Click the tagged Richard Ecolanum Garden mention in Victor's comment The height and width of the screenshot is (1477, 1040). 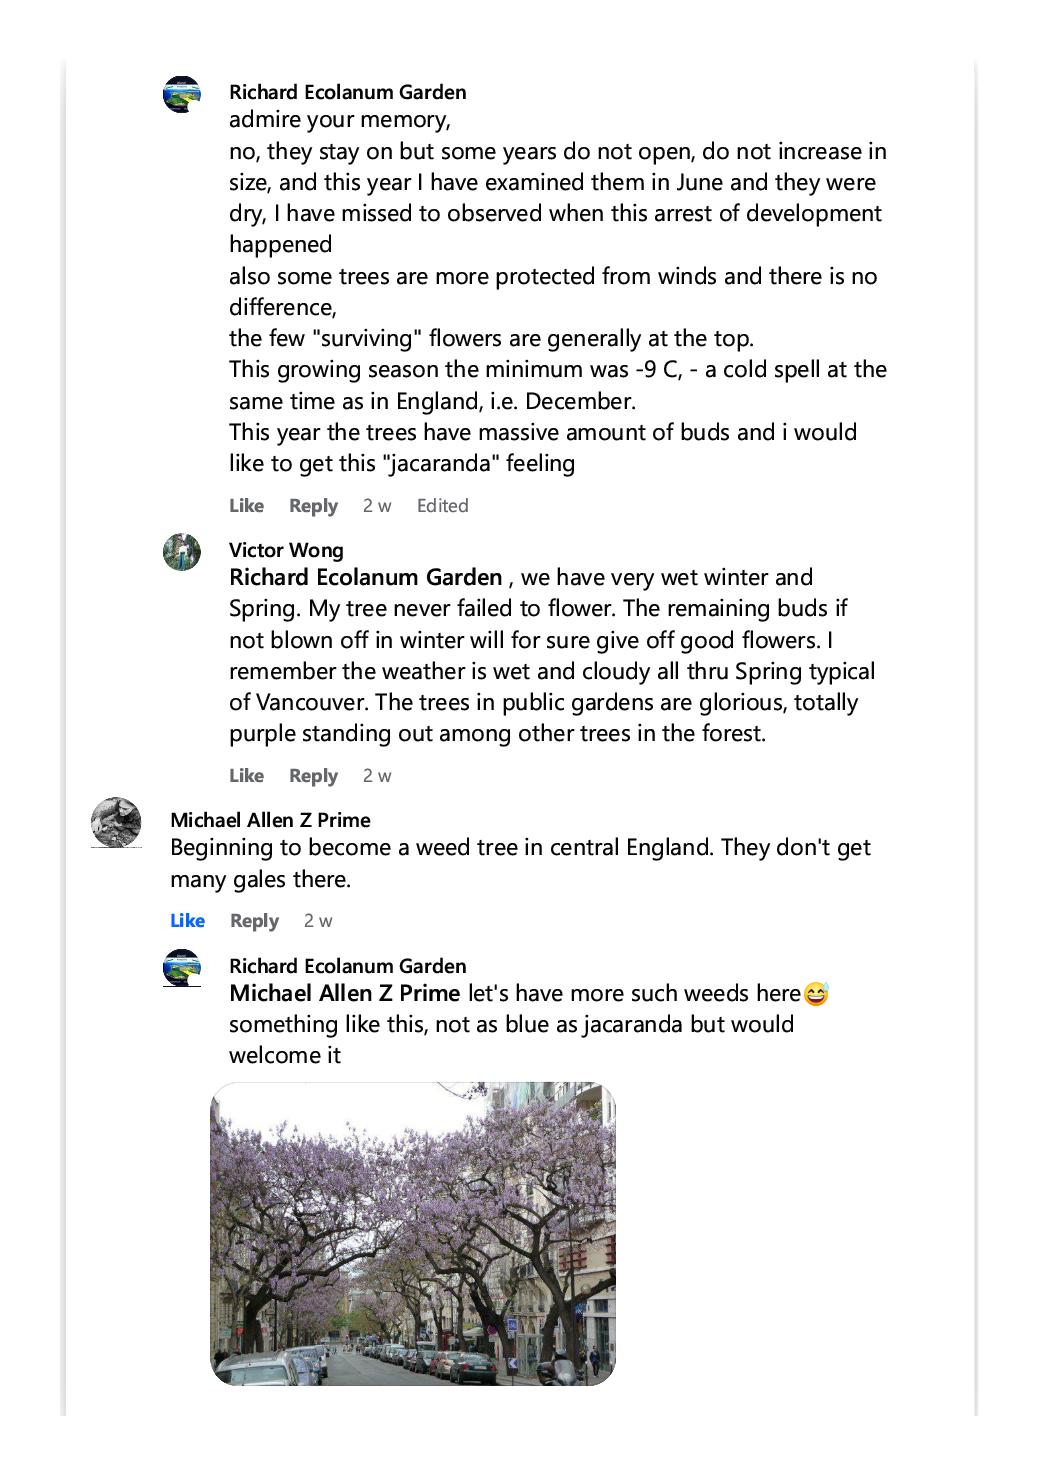tap(365, 578)
